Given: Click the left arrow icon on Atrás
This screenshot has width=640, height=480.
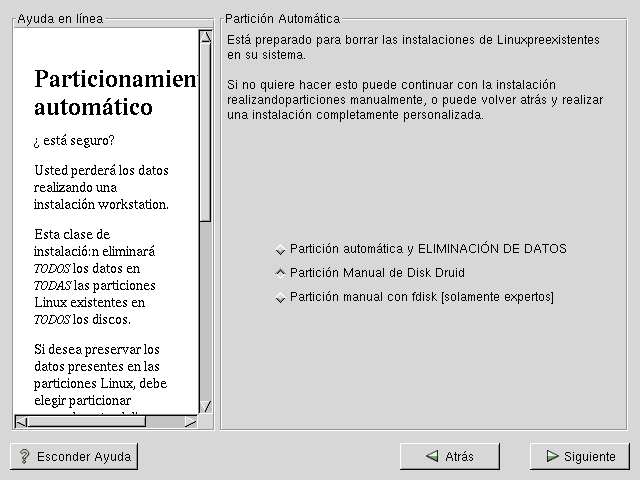Looking at the screenshot, I should coord(432,456).
